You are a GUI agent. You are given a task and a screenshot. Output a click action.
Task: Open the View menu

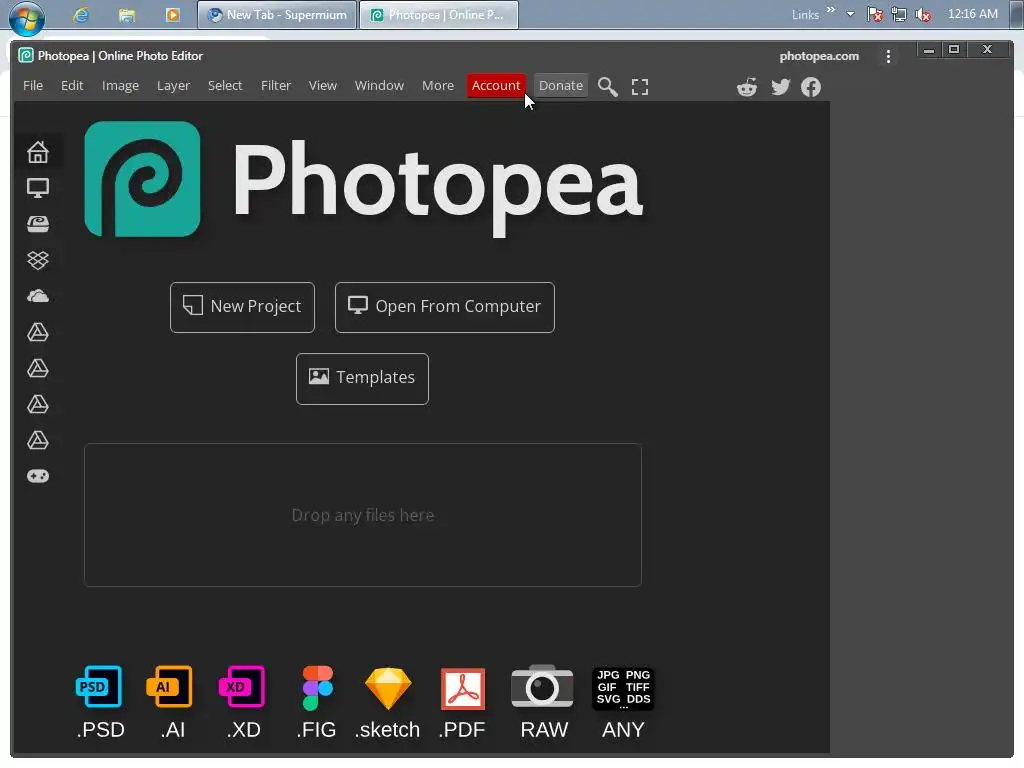323,86
